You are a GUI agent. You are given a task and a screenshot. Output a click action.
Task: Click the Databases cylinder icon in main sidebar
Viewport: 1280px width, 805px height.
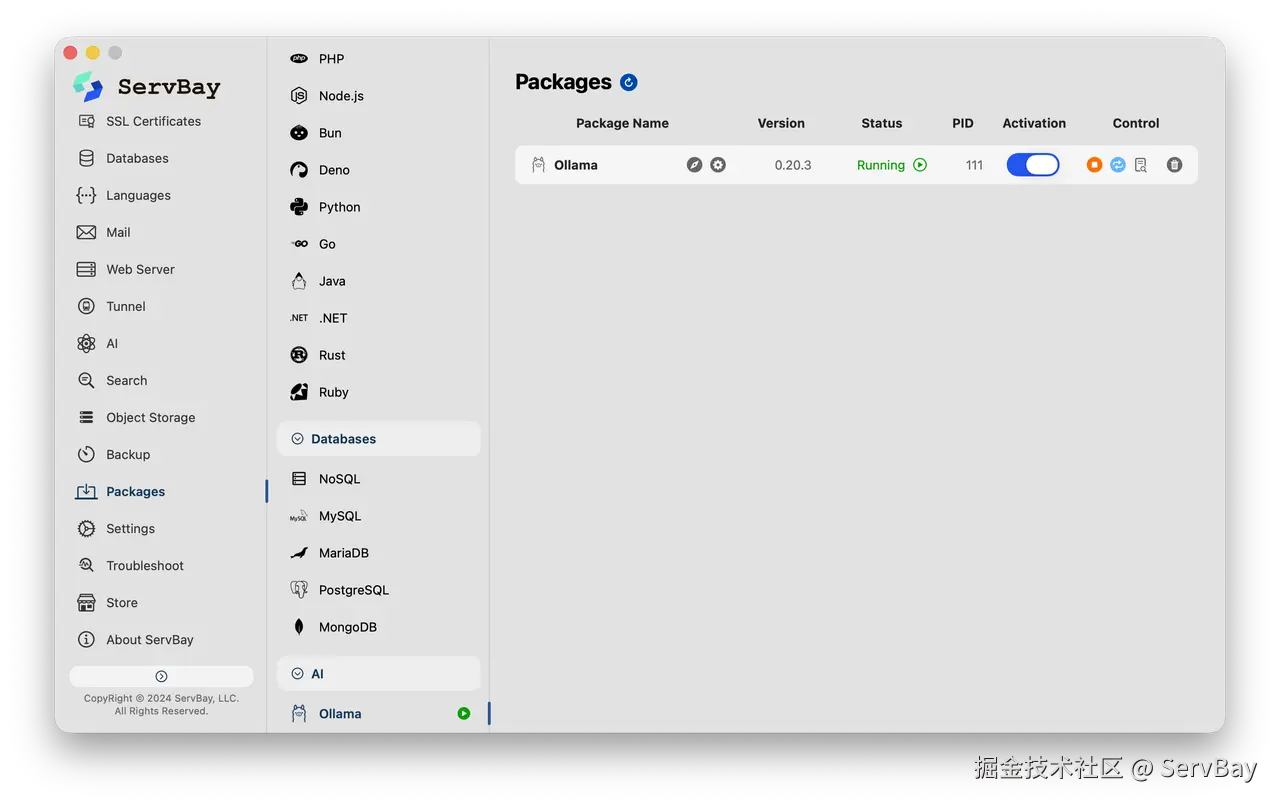tap(87, 158)
